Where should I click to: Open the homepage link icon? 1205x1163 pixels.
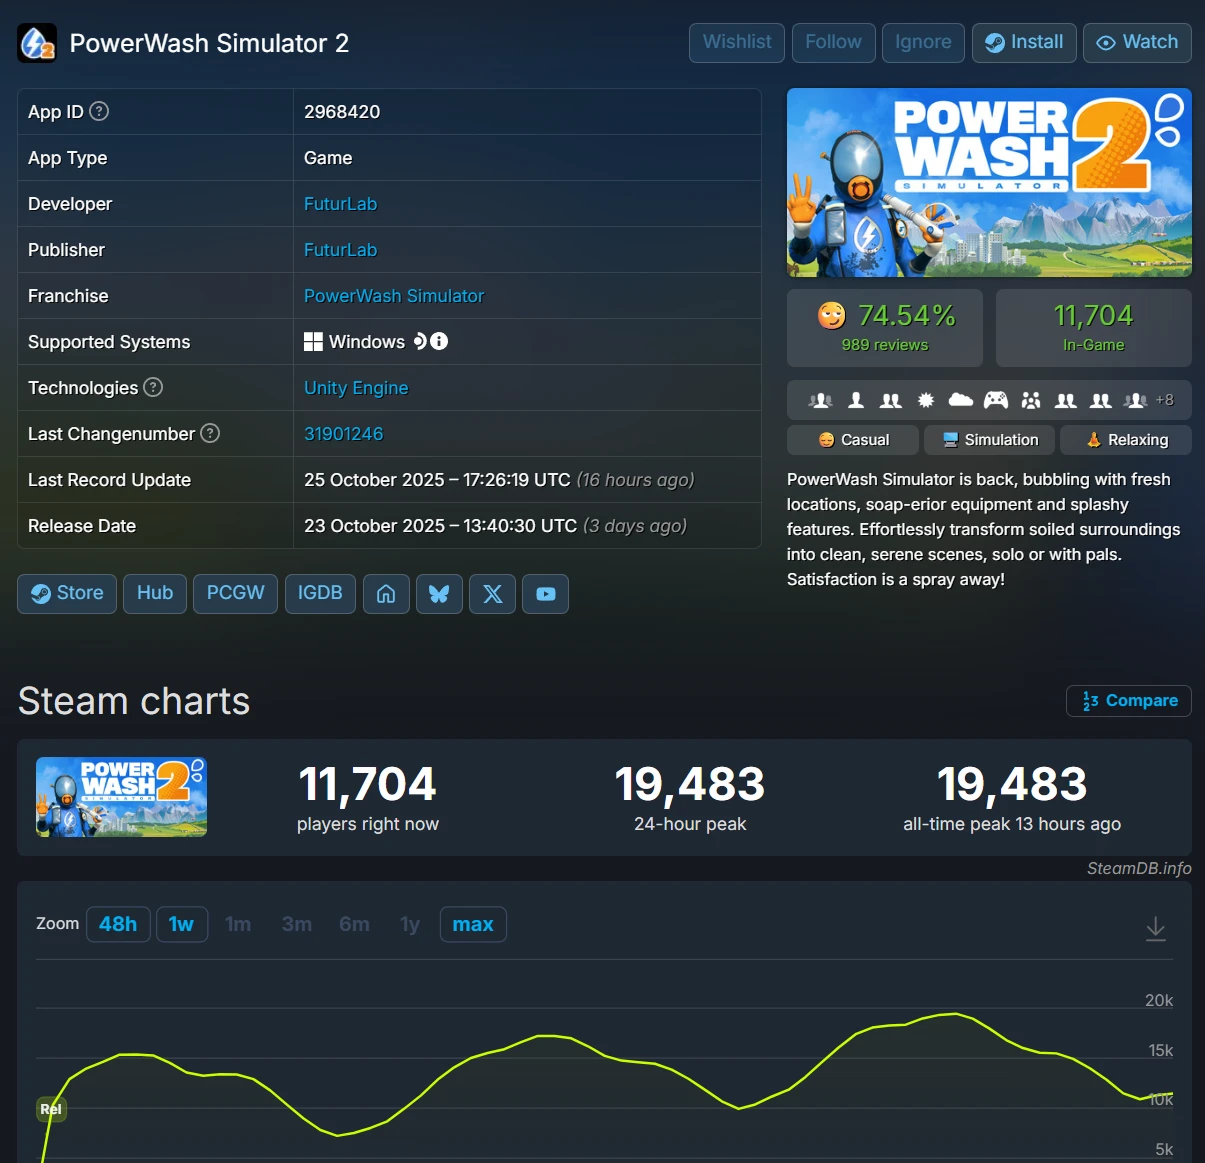tap(386, 594)
